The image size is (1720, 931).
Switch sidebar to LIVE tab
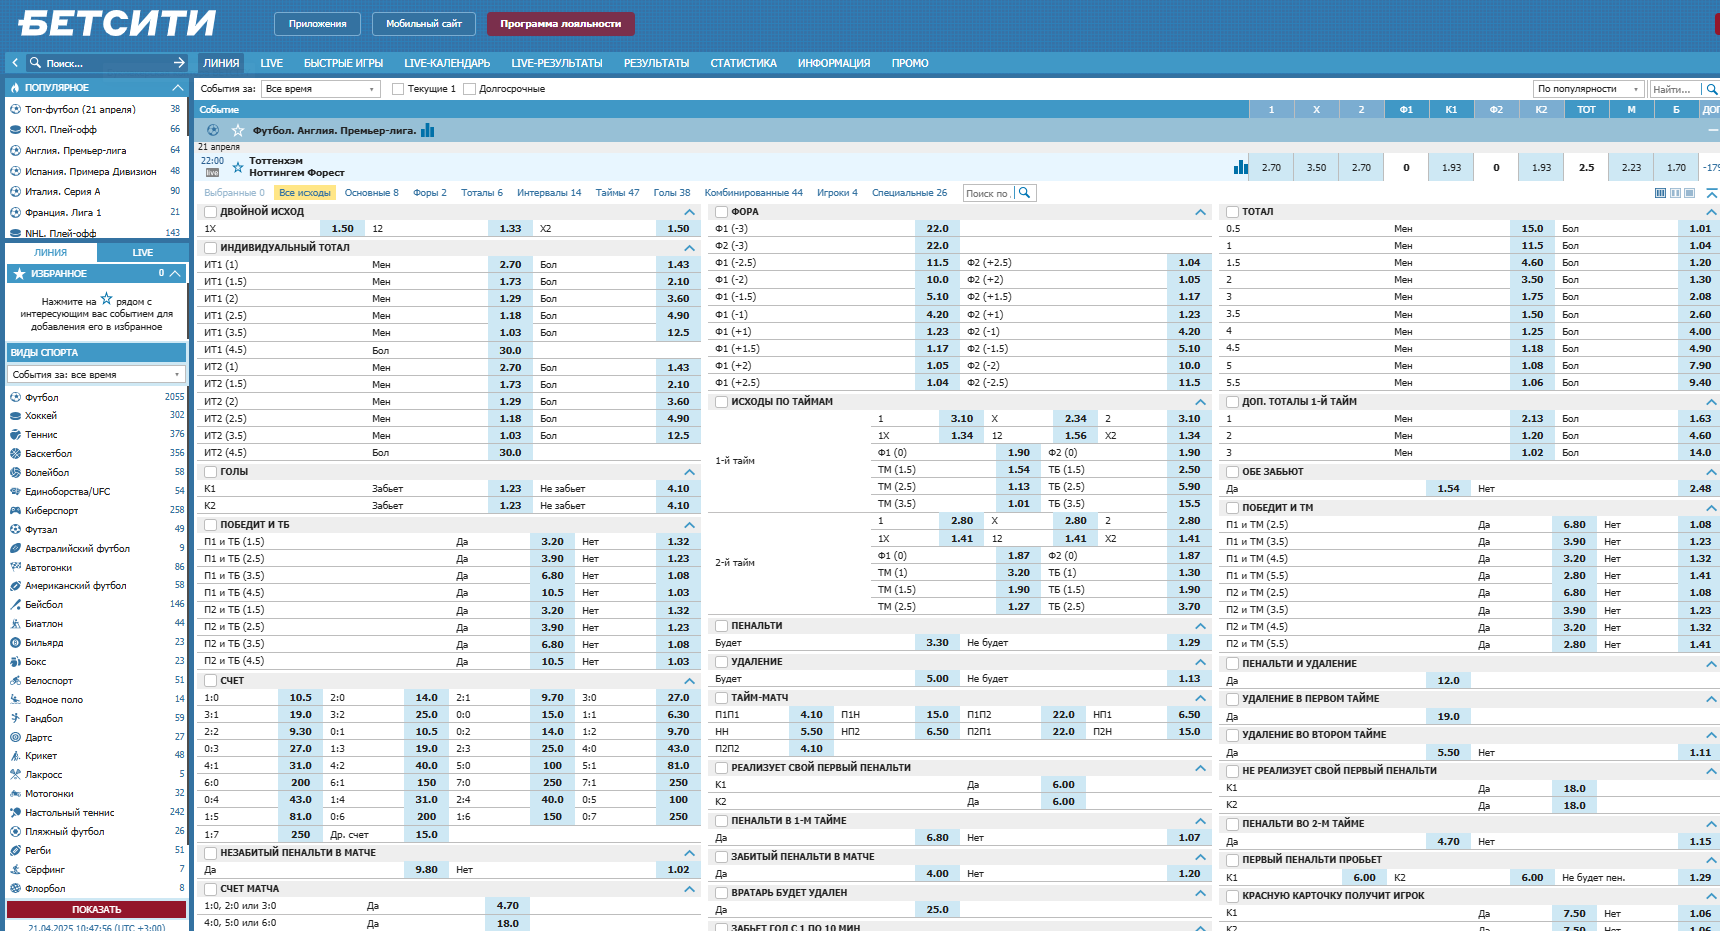143,253
